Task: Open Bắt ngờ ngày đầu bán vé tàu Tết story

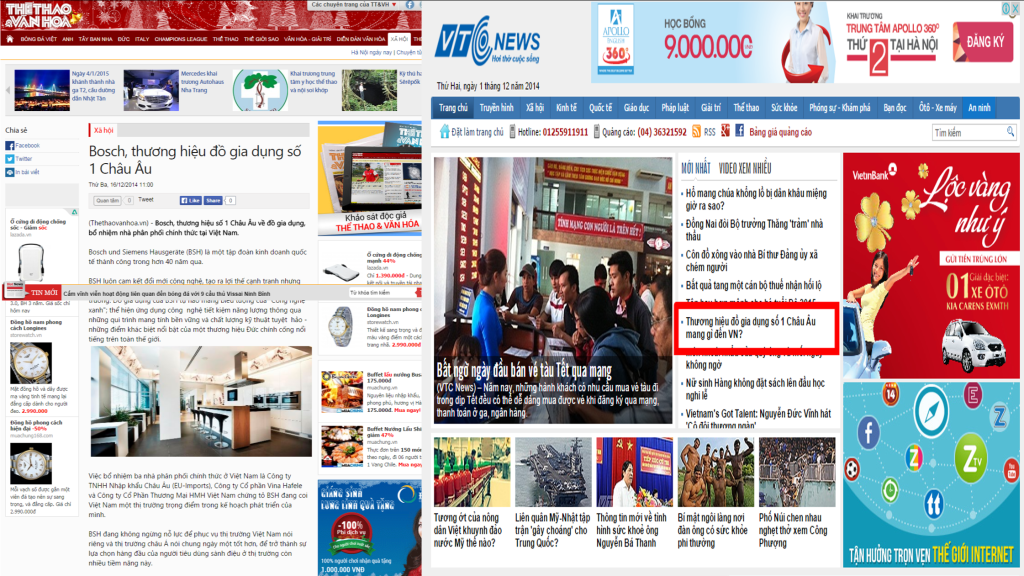Action: click(524, 370)
